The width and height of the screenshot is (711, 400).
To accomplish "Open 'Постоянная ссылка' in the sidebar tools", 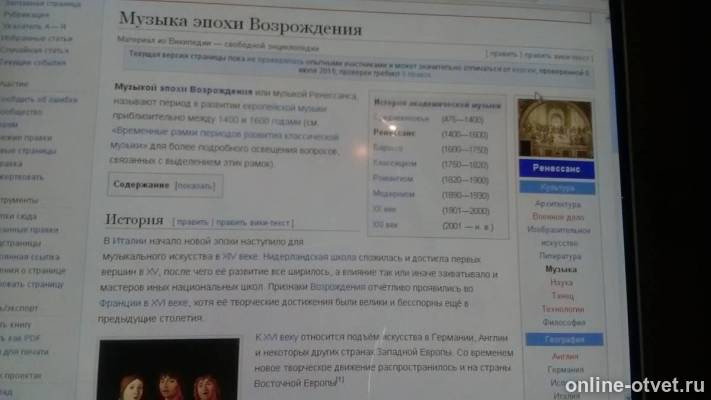I will [29, 257].
